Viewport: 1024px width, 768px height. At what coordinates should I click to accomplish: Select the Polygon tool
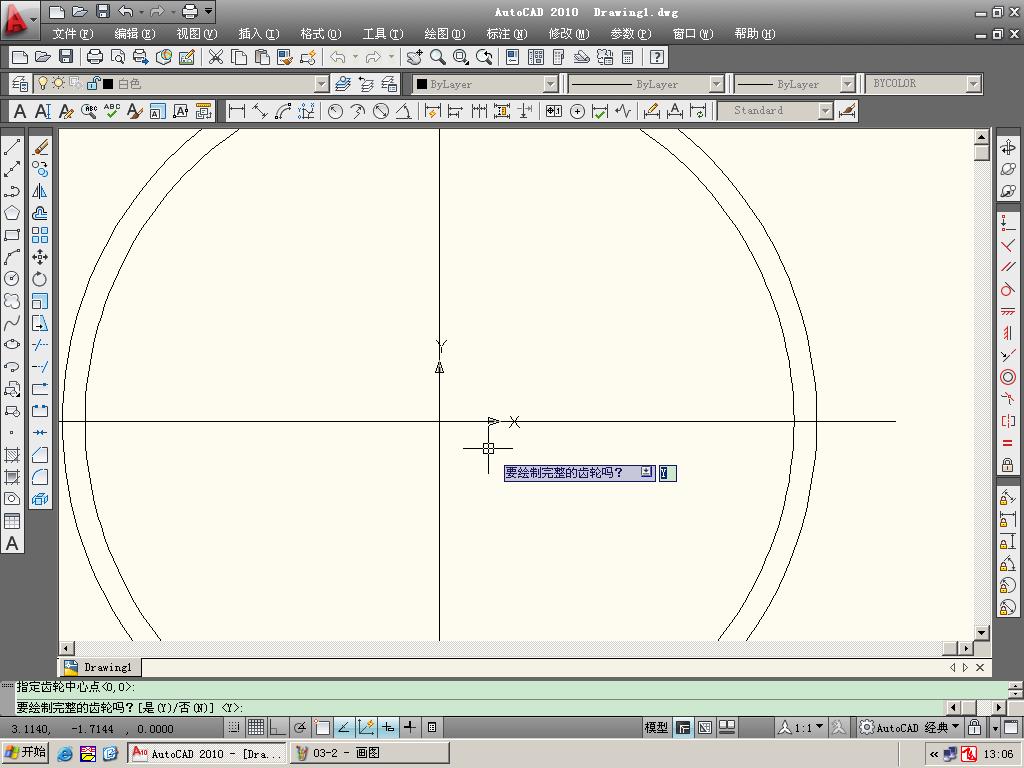pos(12,214)
